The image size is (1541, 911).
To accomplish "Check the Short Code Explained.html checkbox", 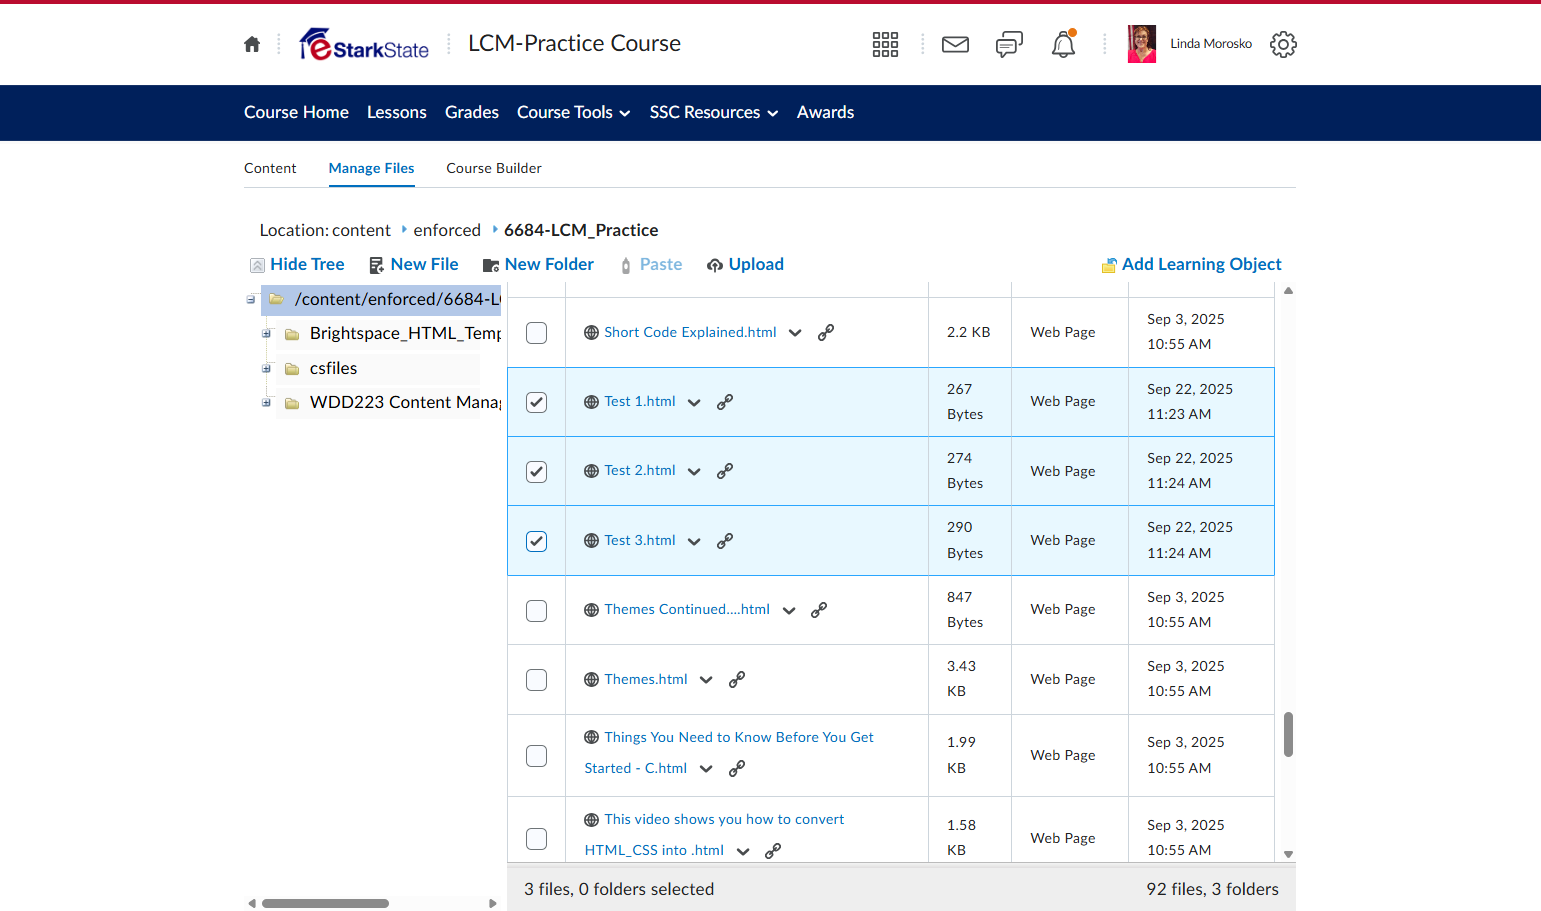I will 537,333.
